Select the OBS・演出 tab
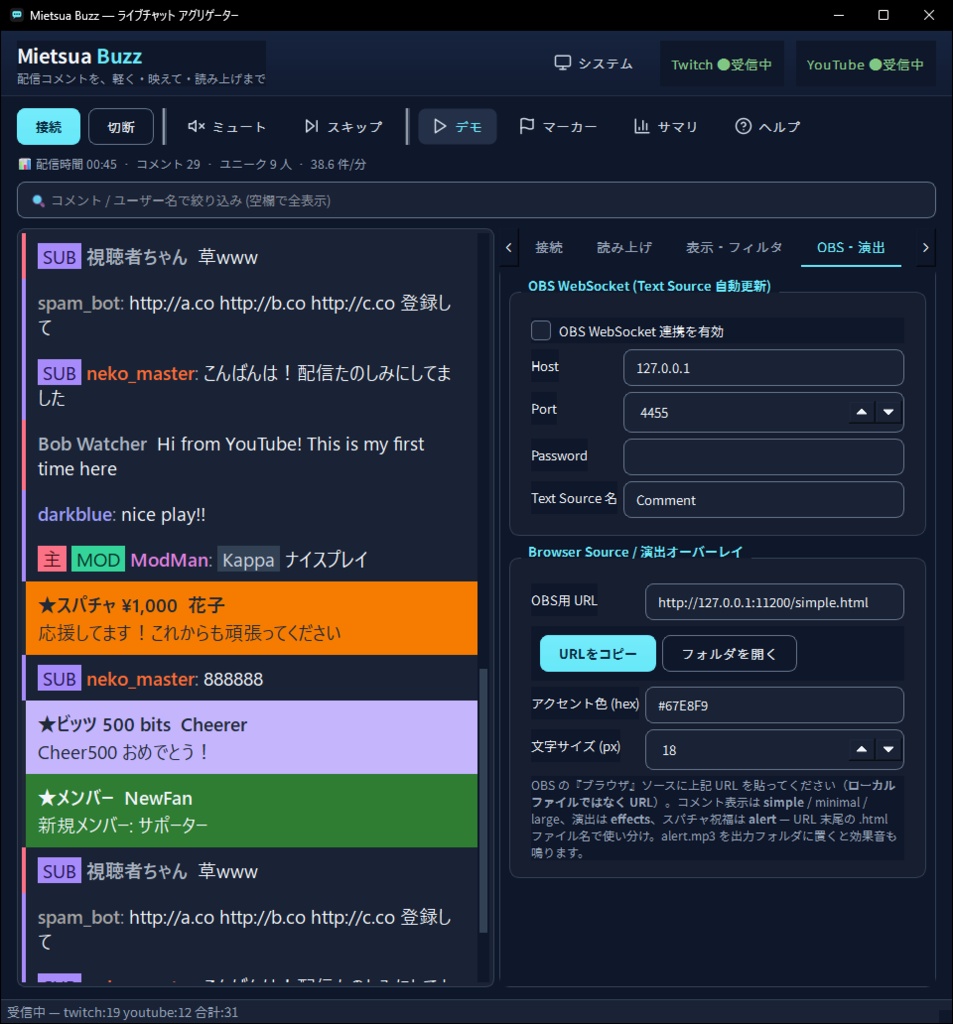Image resolution: width=953 pixels, height=1024 pixels. [850, 247]
